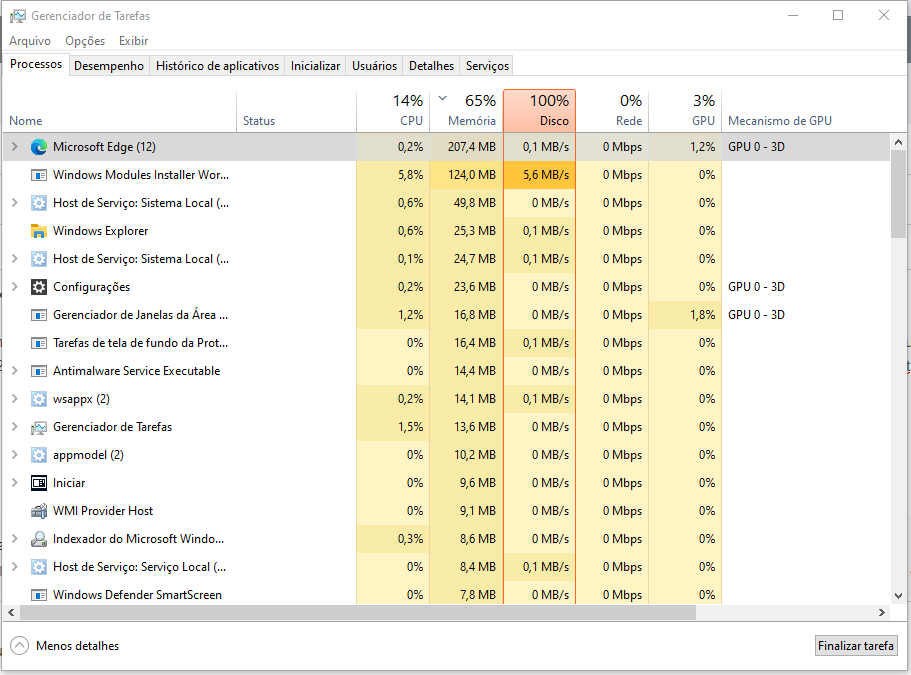Click the Tarefas de tela de fundo icon
Viewport: 911px width, 675px height.
click(39, 343)
